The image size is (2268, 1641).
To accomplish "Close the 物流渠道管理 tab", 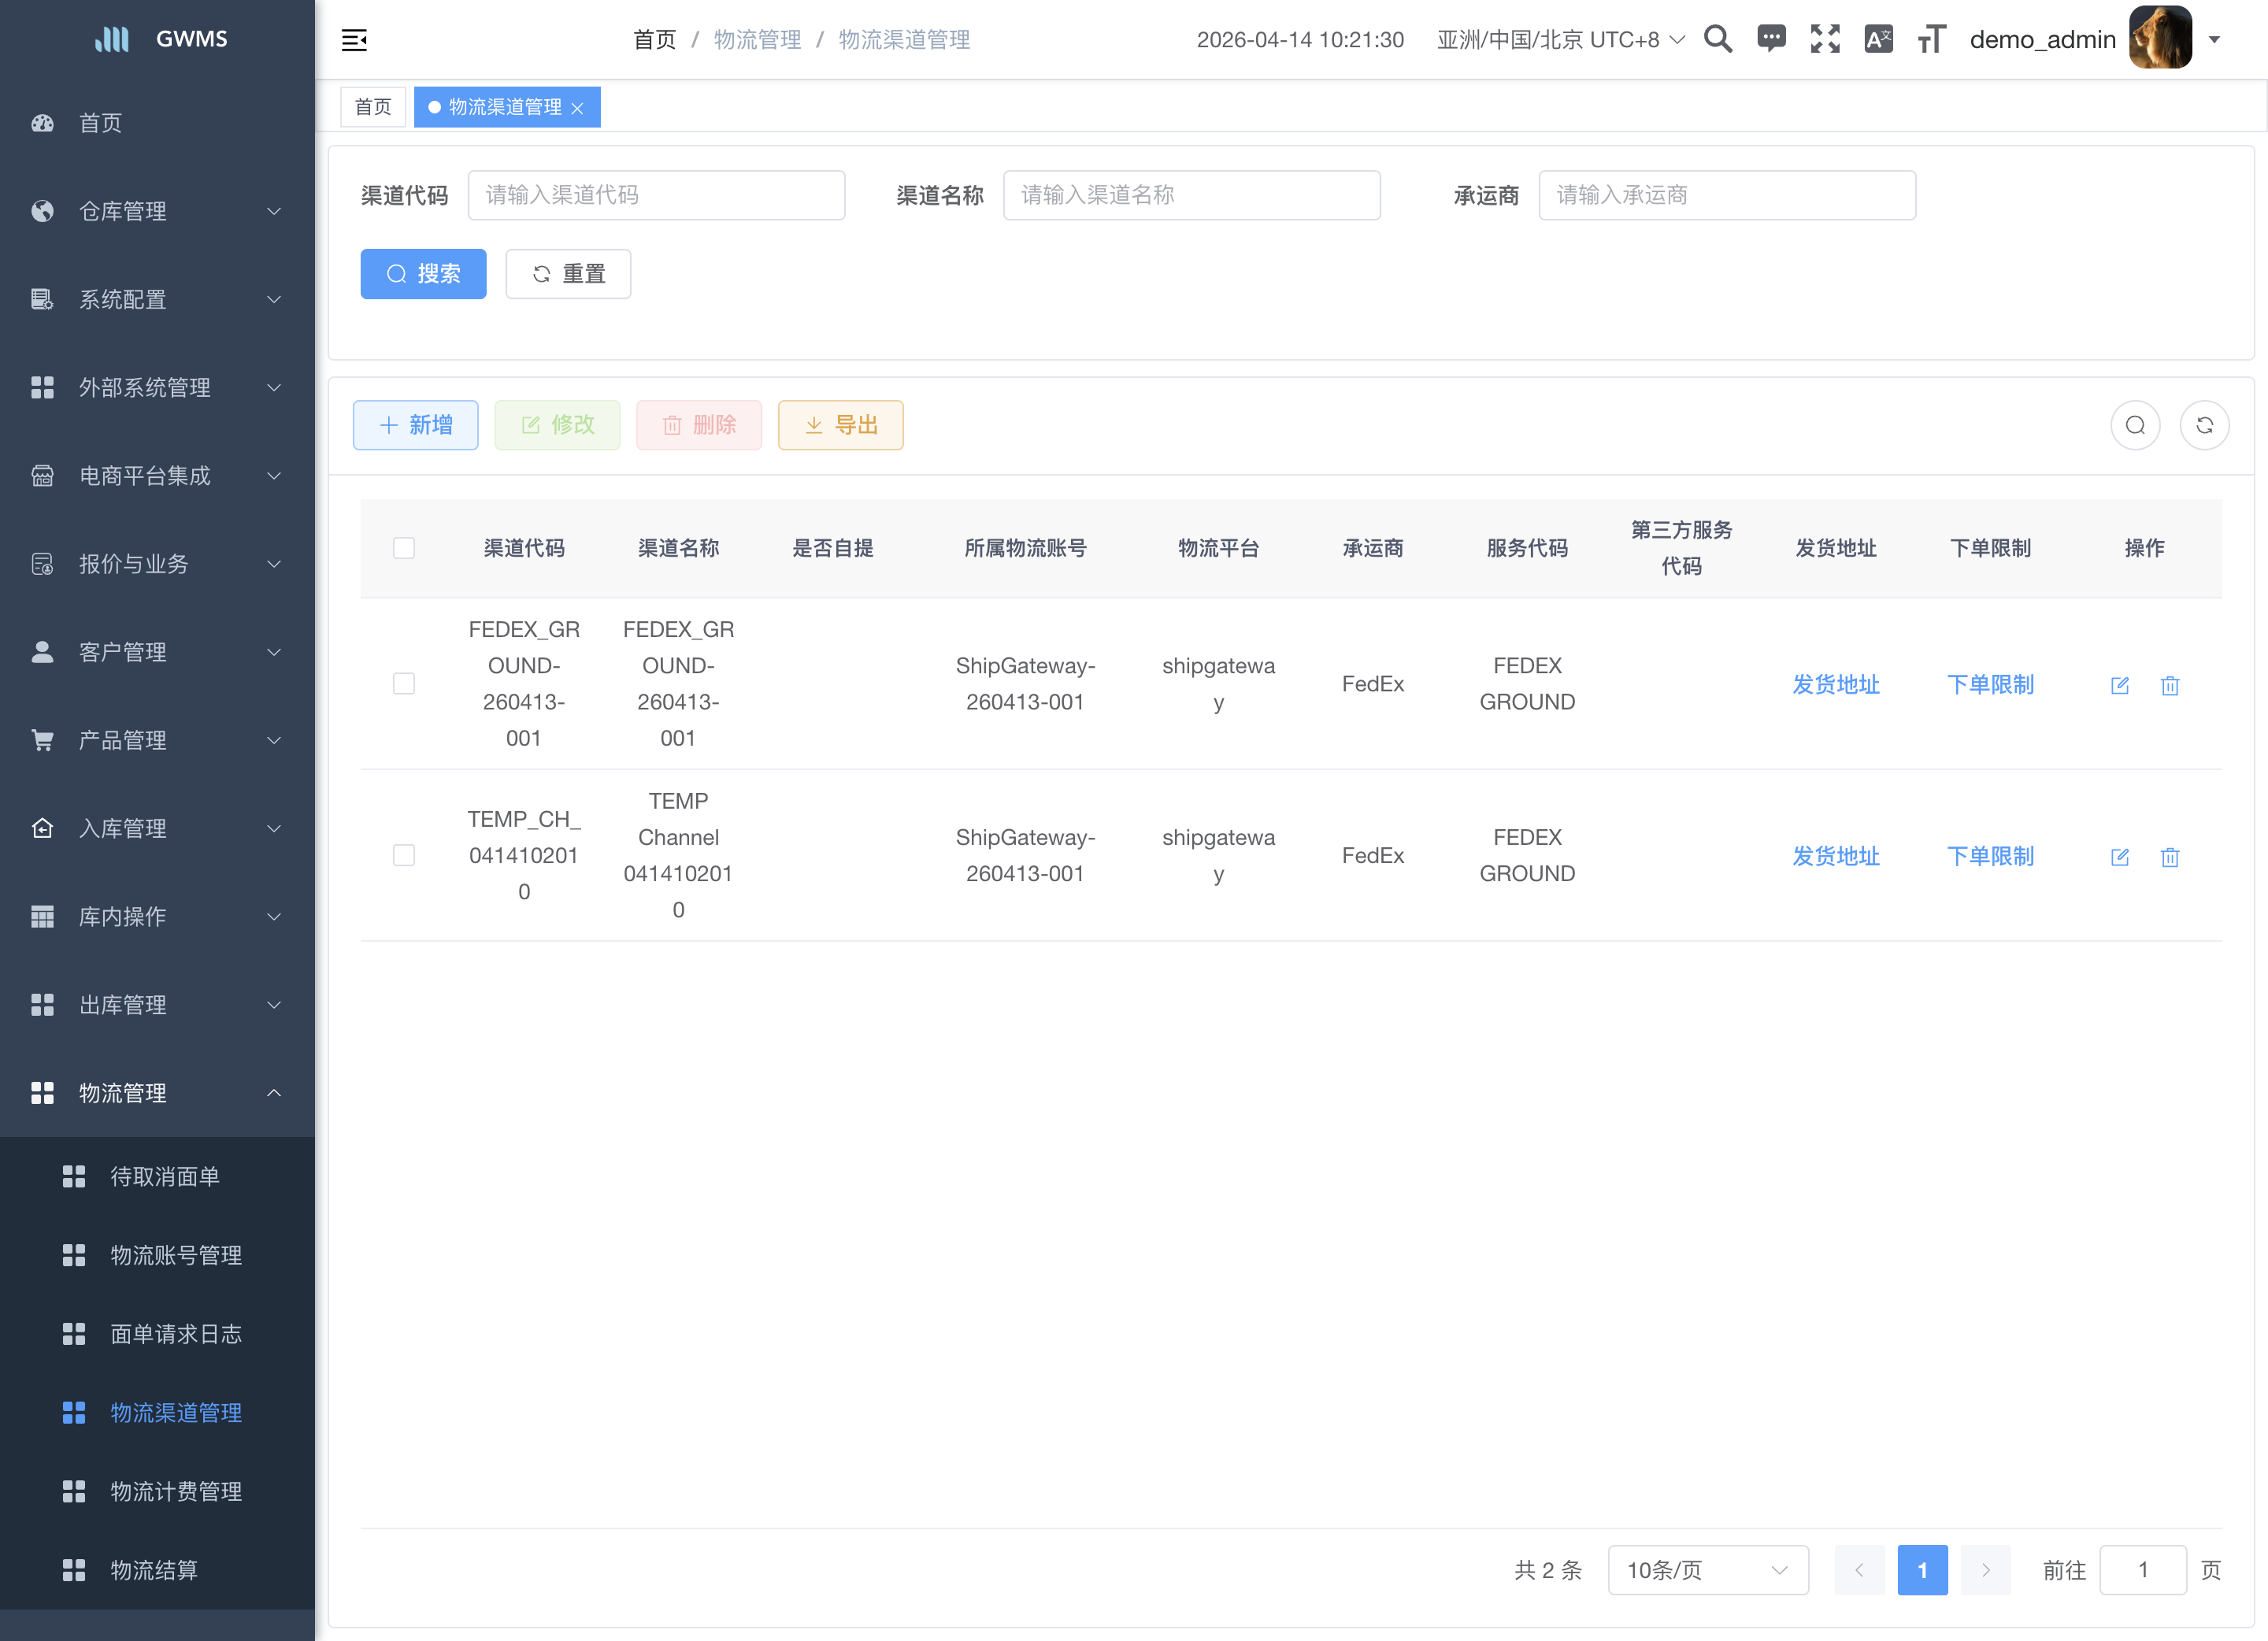I will [x=577, y=108].
